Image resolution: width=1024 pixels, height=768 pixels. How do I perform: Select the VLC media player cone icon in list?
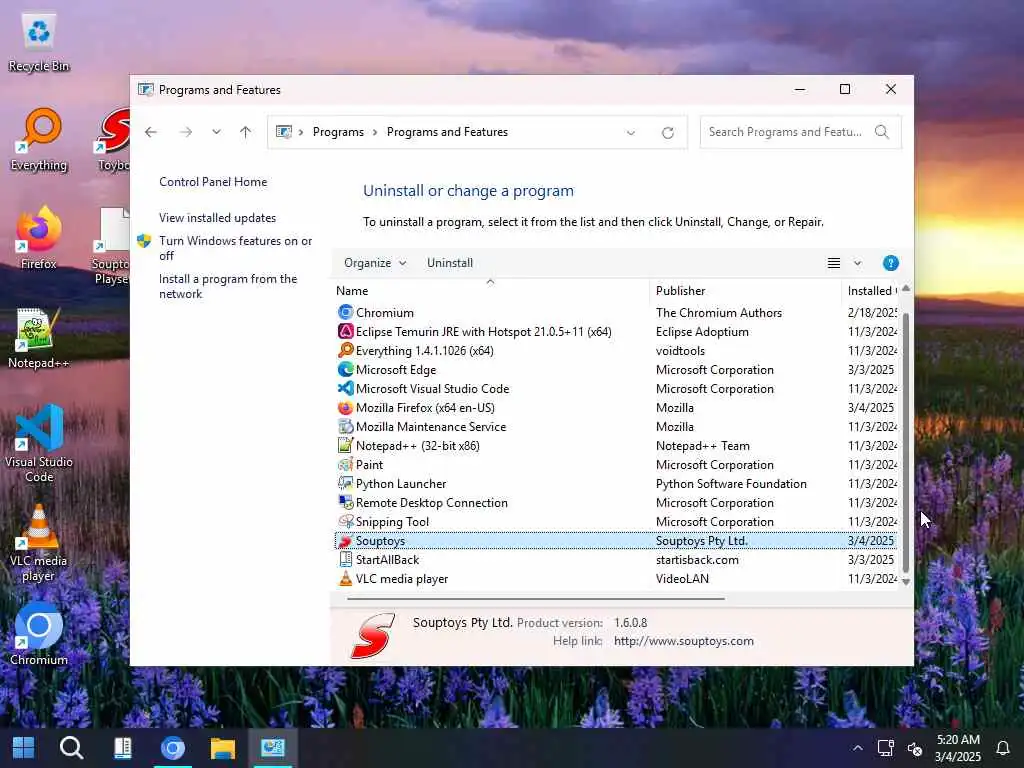pyautogui.click(x=345, y=579)
